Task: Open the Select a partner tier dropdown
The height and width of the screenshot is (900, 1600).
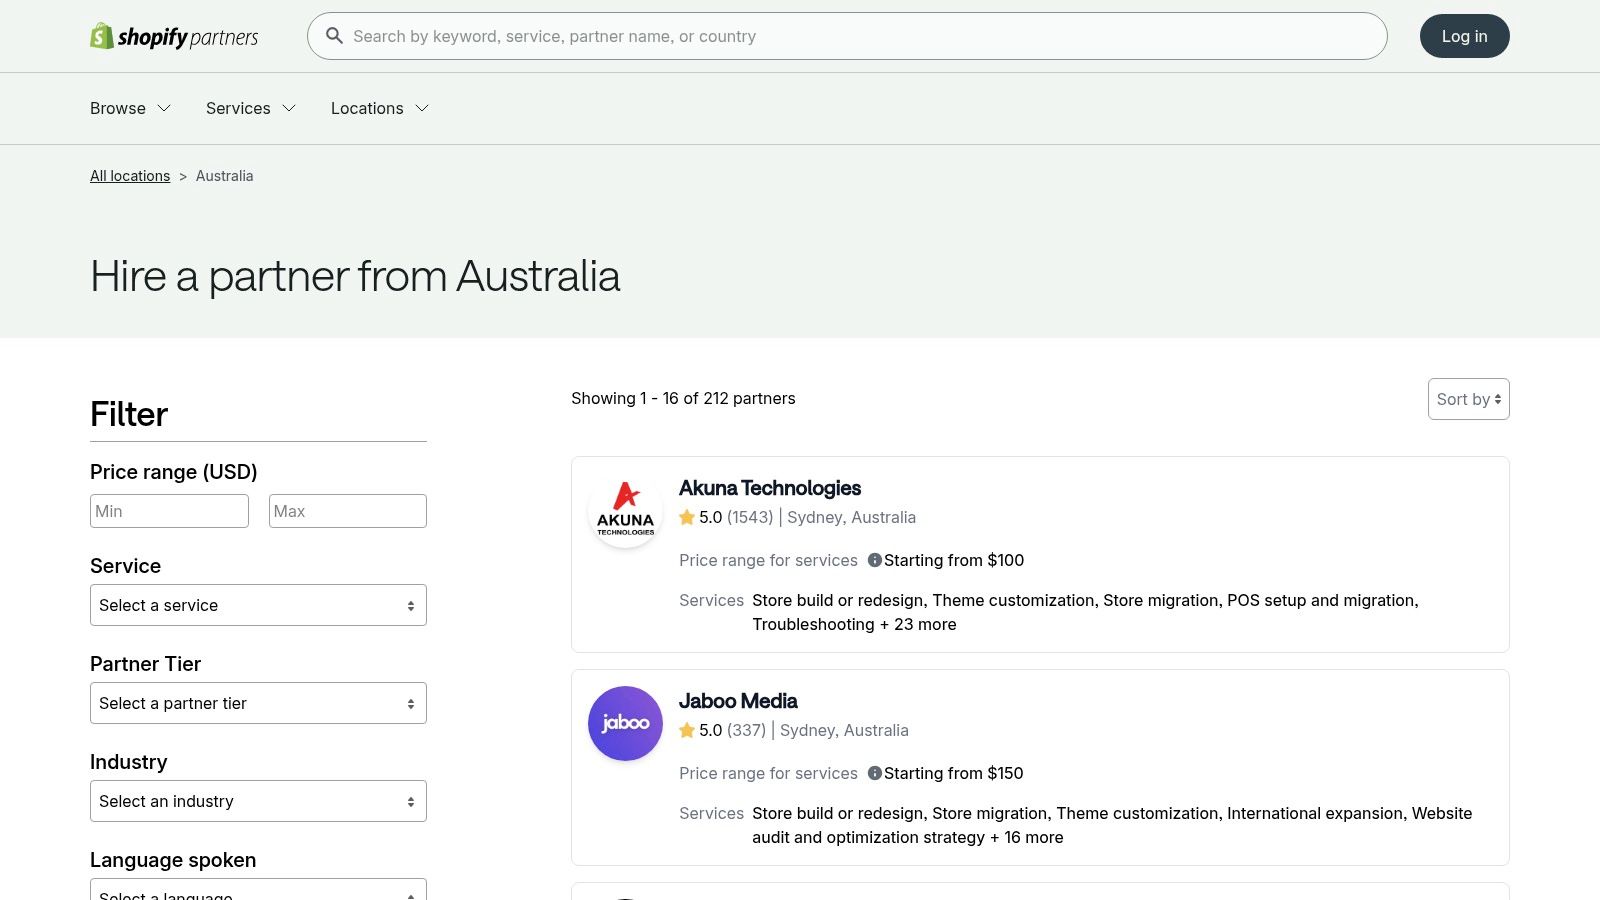Action: click(x=258, y=703)
